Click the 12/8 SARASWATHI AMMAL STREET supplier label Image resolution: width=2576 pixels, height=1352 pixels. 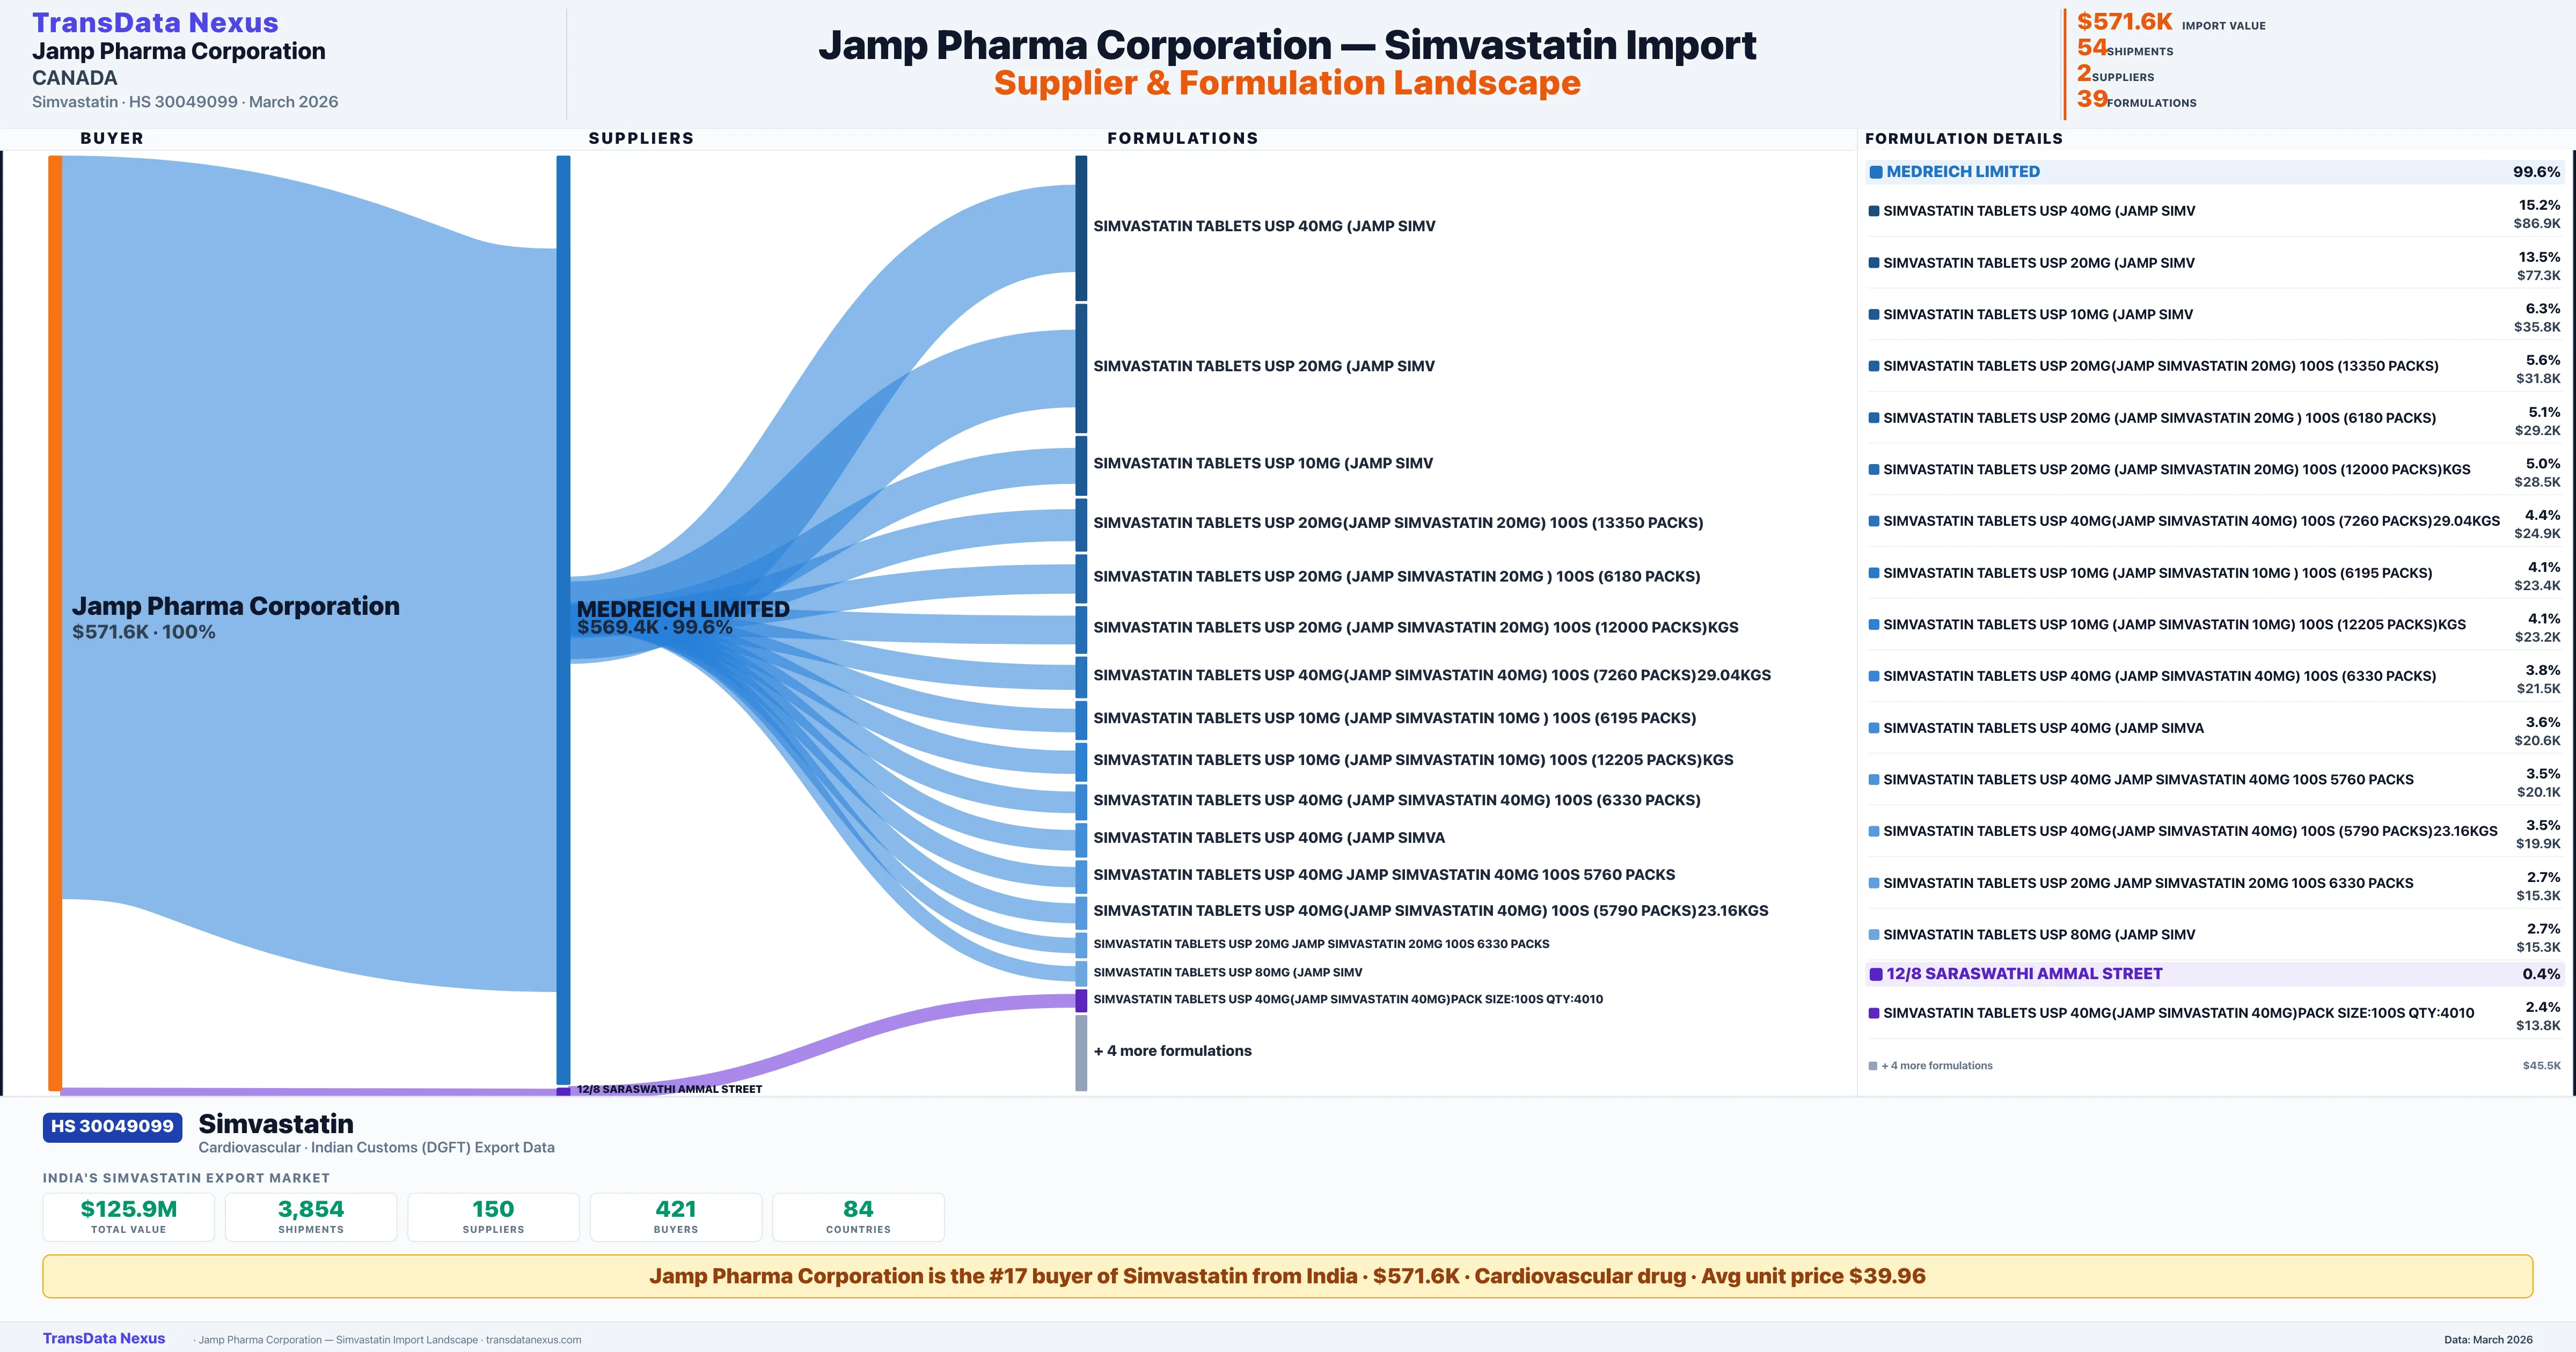[669, 1089]
